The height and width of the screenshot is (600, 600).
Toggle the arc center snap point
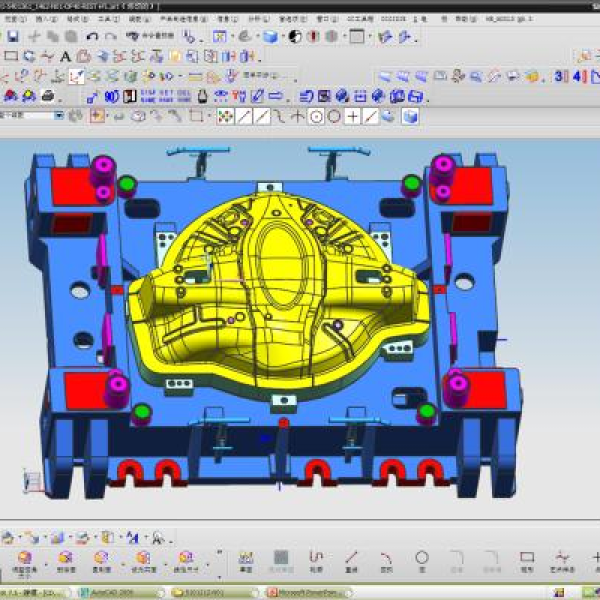point(316,116)
